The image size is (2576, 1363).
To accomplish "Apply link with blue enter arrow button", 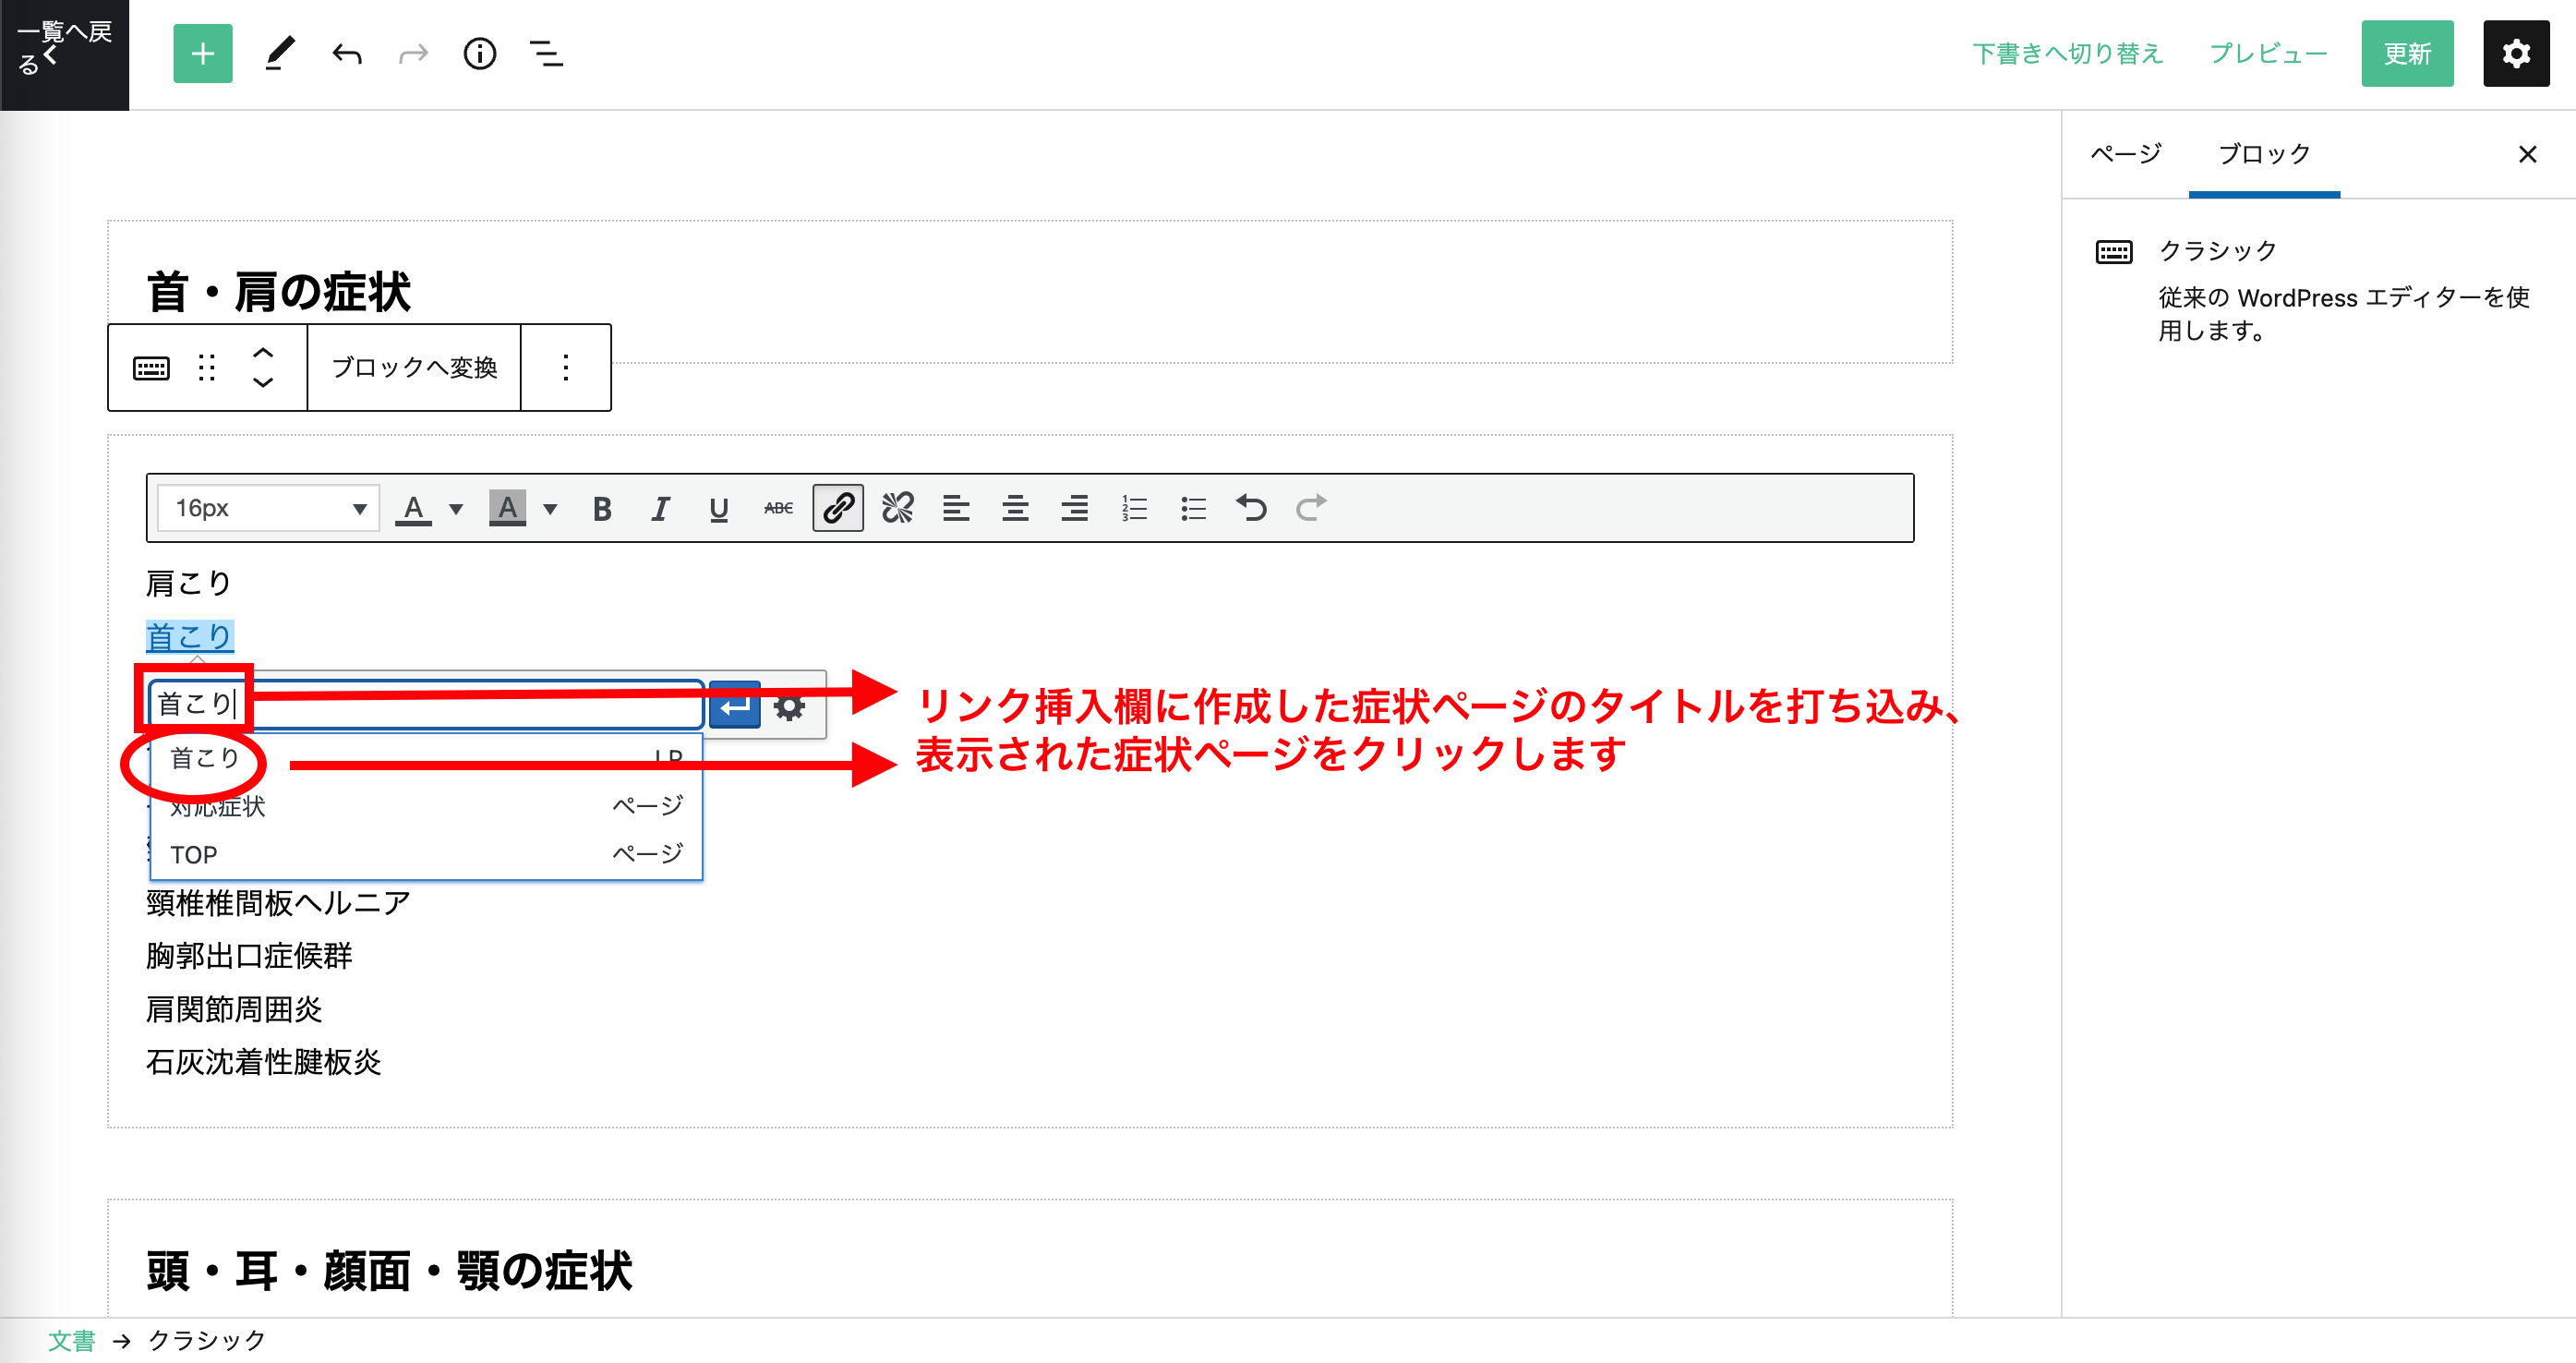I will (x=735, y=707).
